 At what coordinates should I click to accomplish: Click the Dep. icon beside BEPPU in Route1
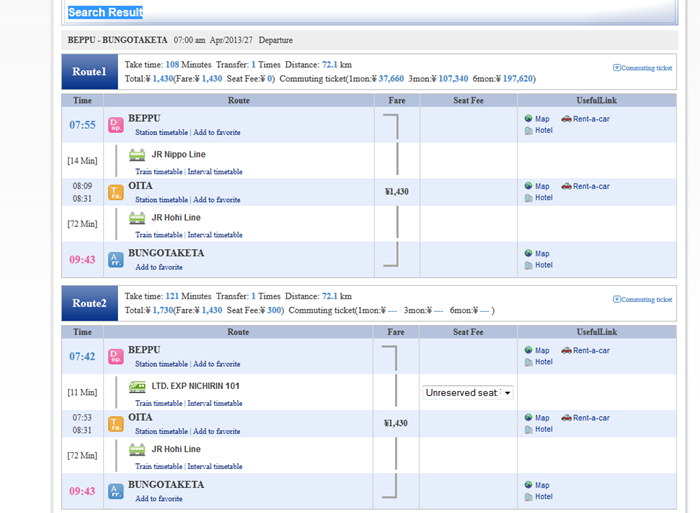[x=116, y=125]
